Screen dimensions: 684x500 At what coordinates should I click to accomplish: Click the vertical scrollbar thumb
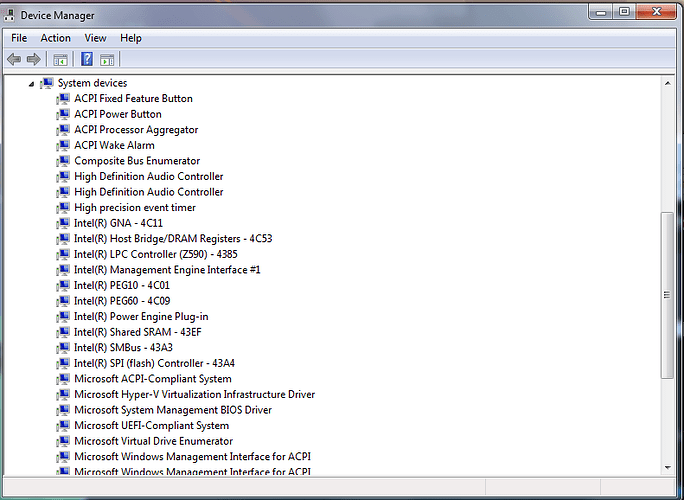coord(667,295)
